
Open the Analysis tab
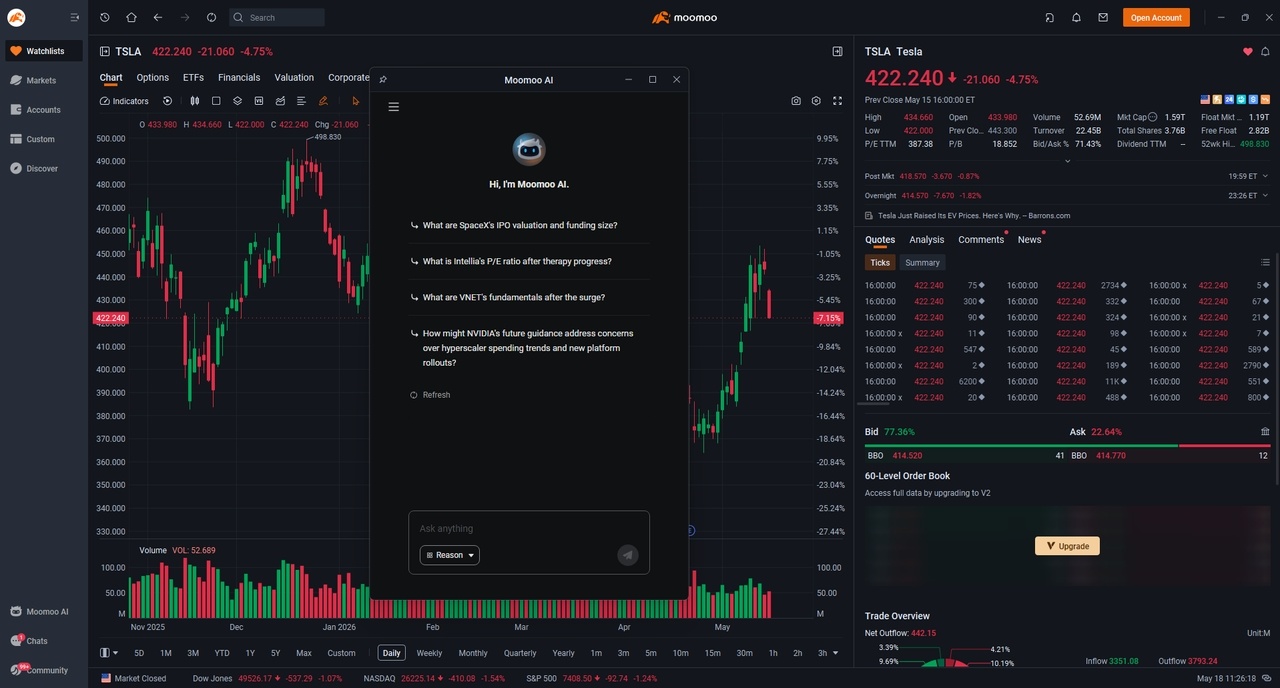[x=927, y=240]
